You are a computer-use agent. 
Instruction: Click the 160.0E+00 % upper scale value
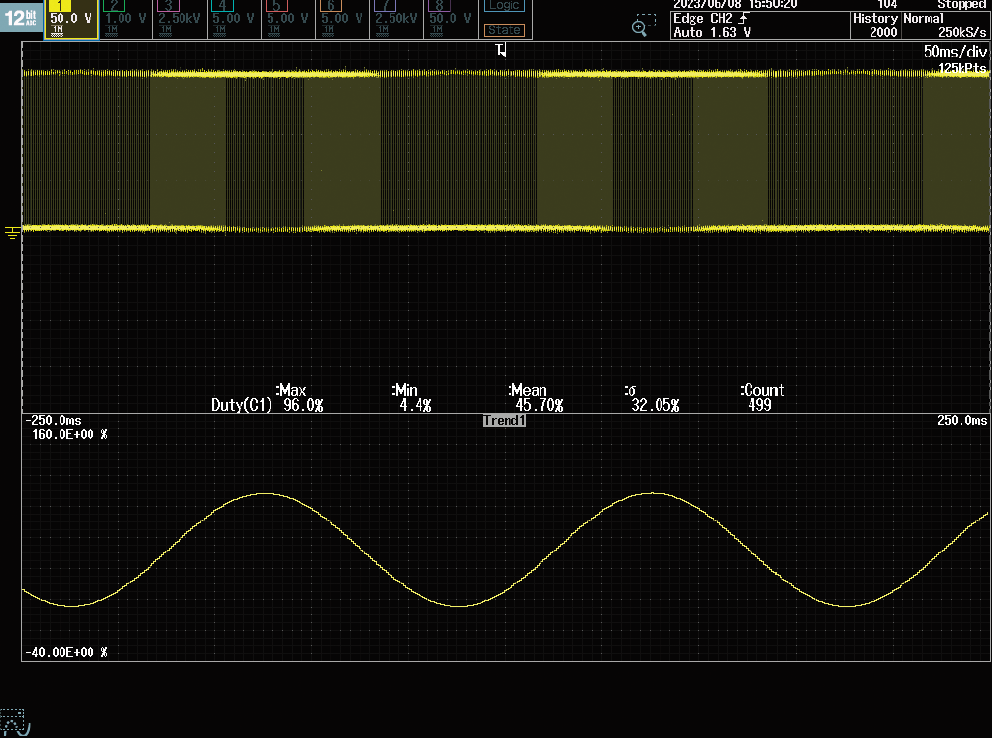(x=70, y=434)
